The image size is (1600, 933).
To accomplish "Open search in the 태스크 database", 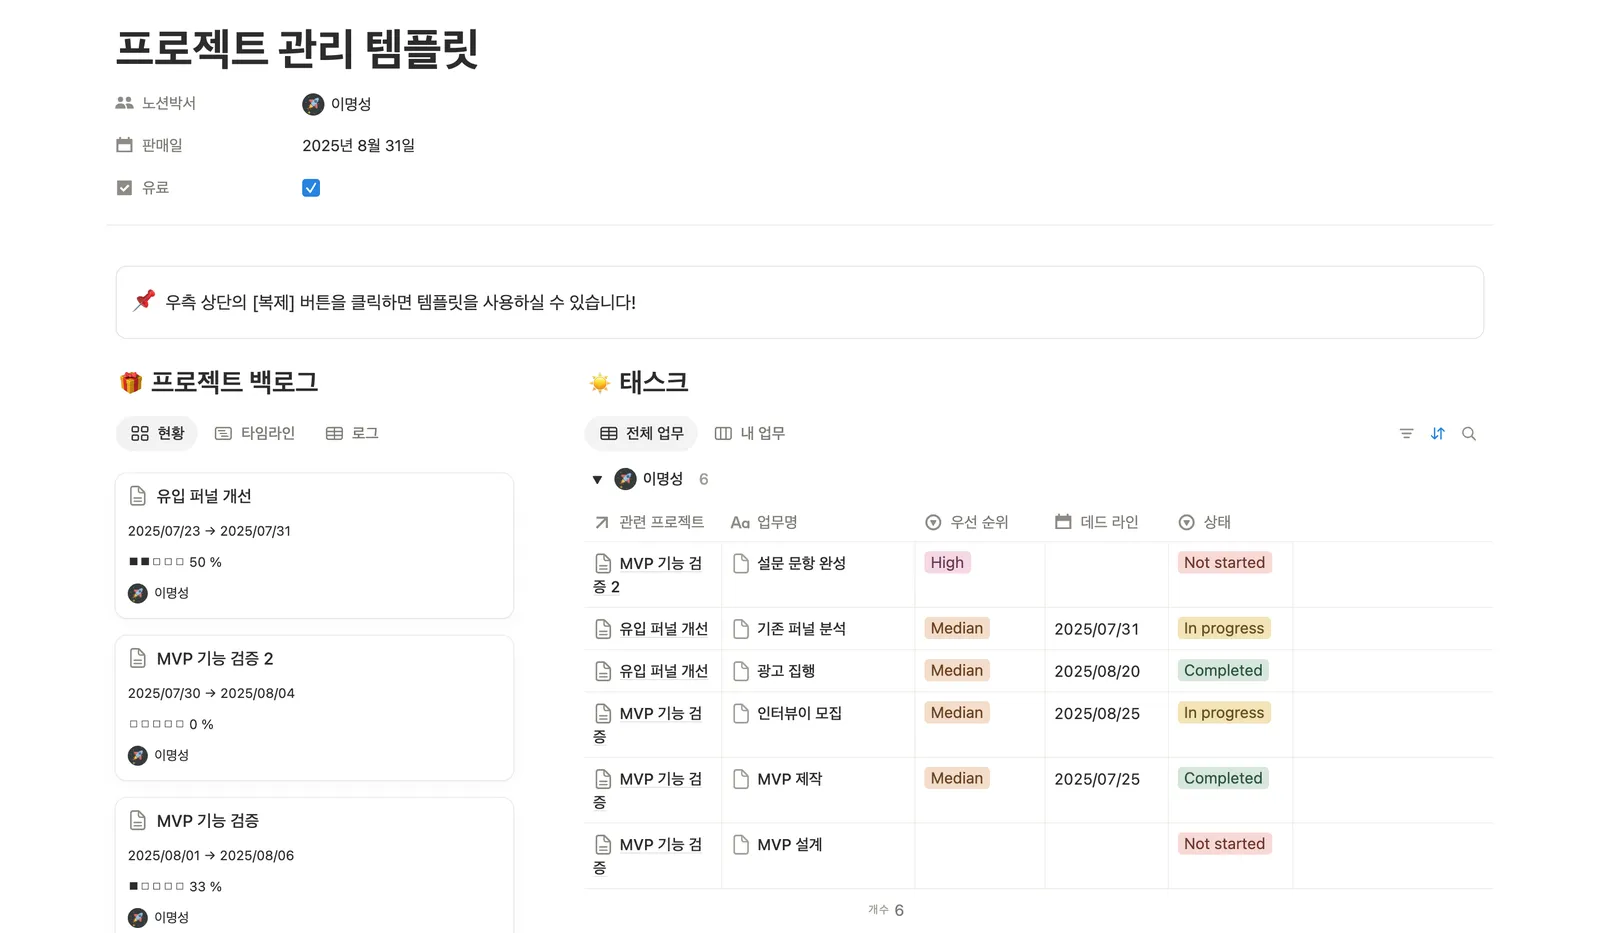I will click(1468, 433).
